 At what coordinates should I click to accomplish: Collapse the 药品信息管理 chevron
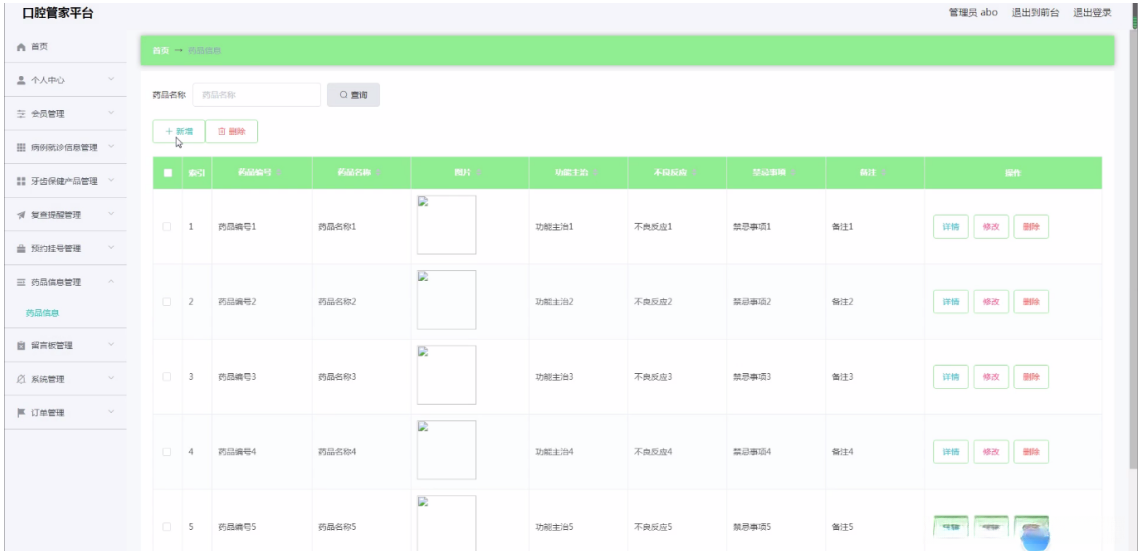111,282
